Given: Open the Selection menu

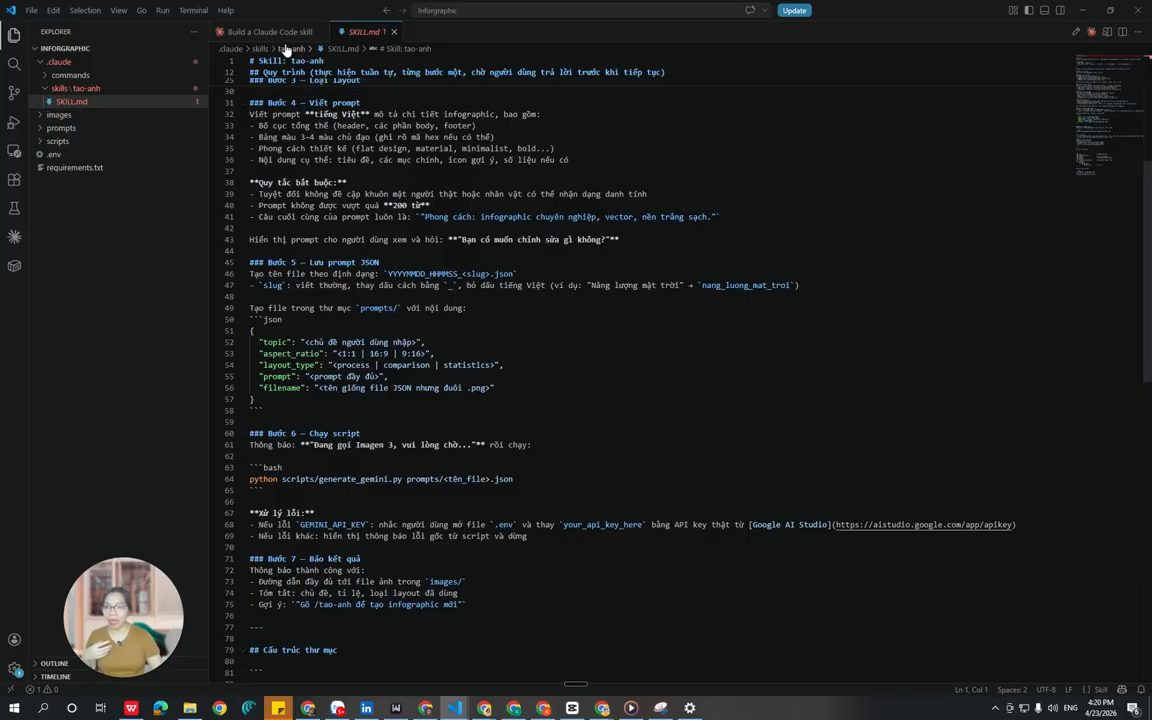Looking at the screenshot, I should pyautogui.click(x=85, y=10).
